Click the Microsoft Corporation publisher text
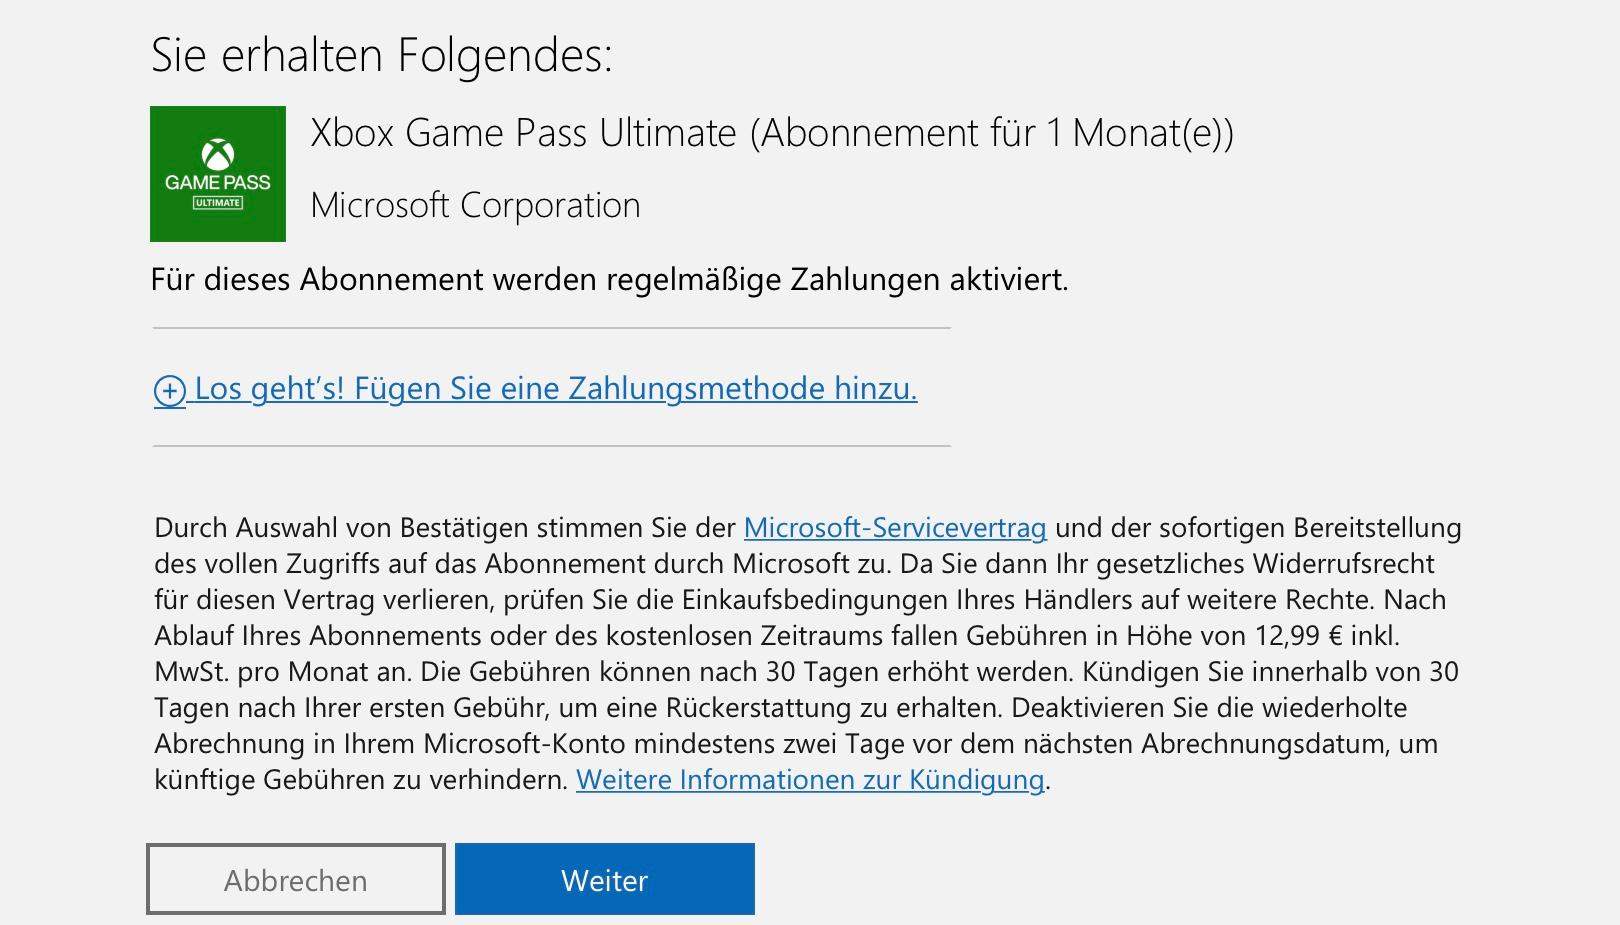Viewport: 1620px width, 925px height. point(474,205)
